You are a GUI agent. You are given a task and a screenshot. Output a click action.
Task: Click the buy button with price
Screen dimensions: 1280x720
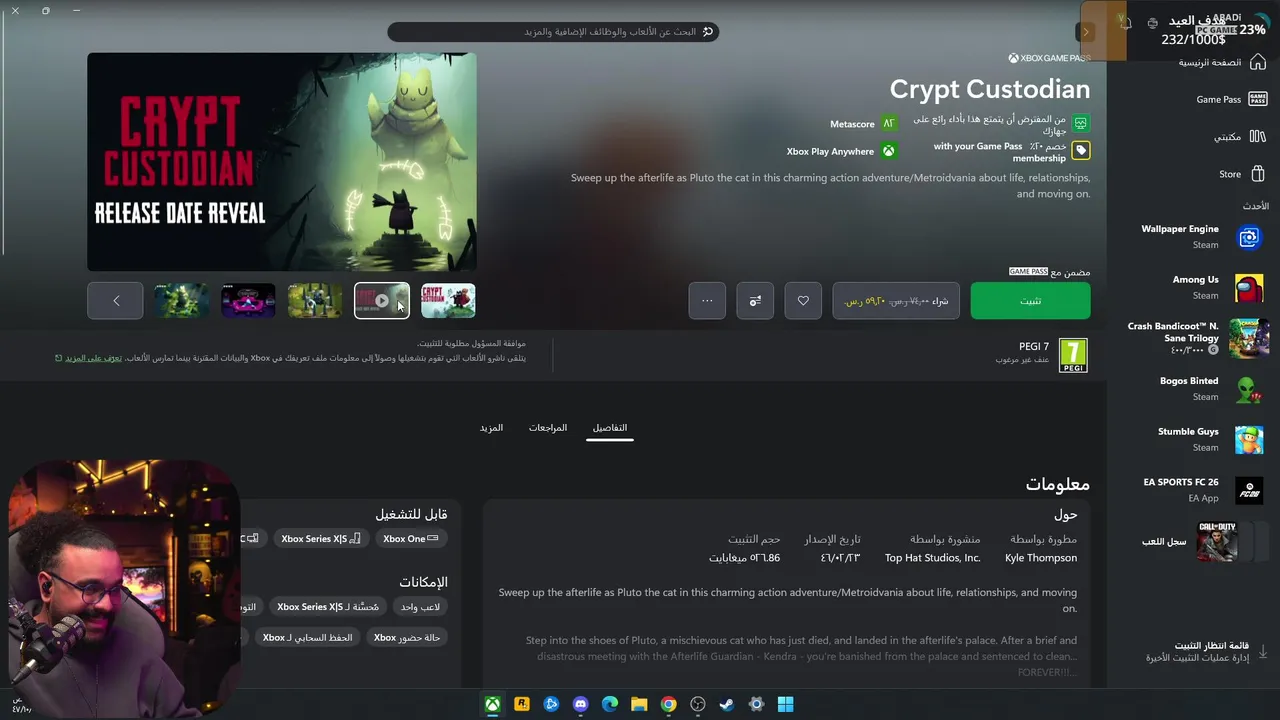[896, 301]
